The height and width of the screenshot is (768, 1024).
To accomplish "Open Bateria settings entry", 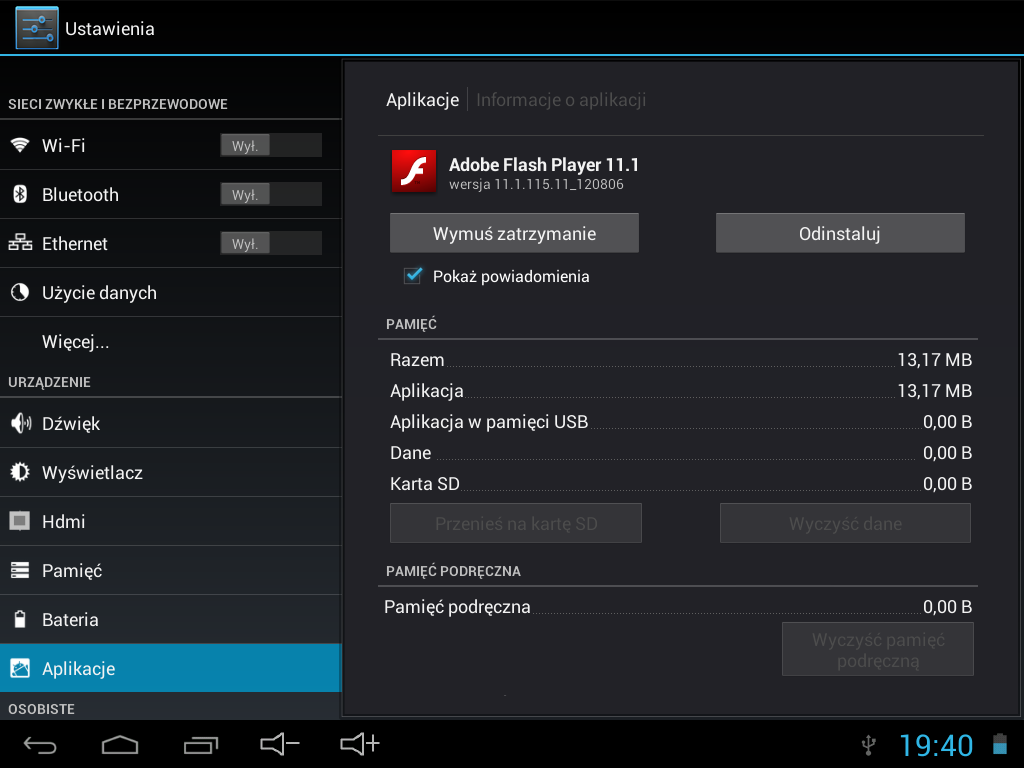I will point(171,619).
